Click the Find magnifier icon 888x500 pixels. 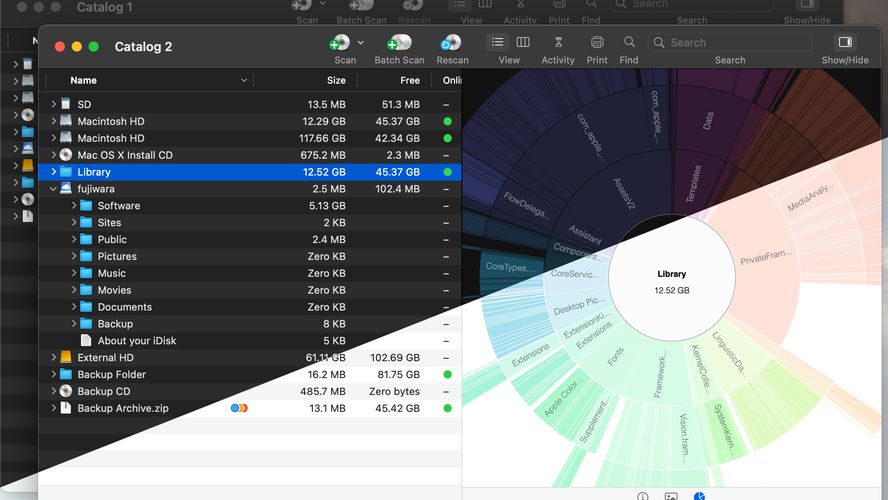pyautogui.click(x=629, y=42)
